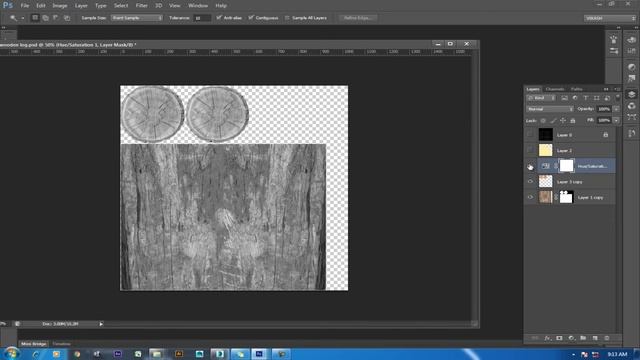The image size is (640, 360).
Task: Click the Opacity value field
Action: point(604,109)
